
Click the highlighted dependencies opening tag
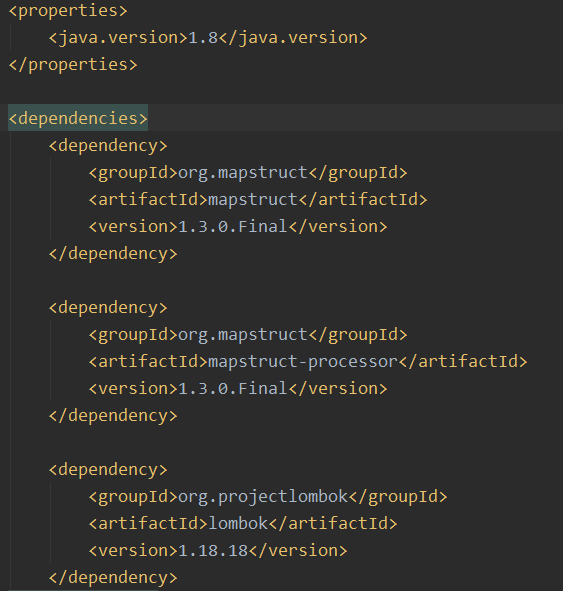tap(78, 118)
